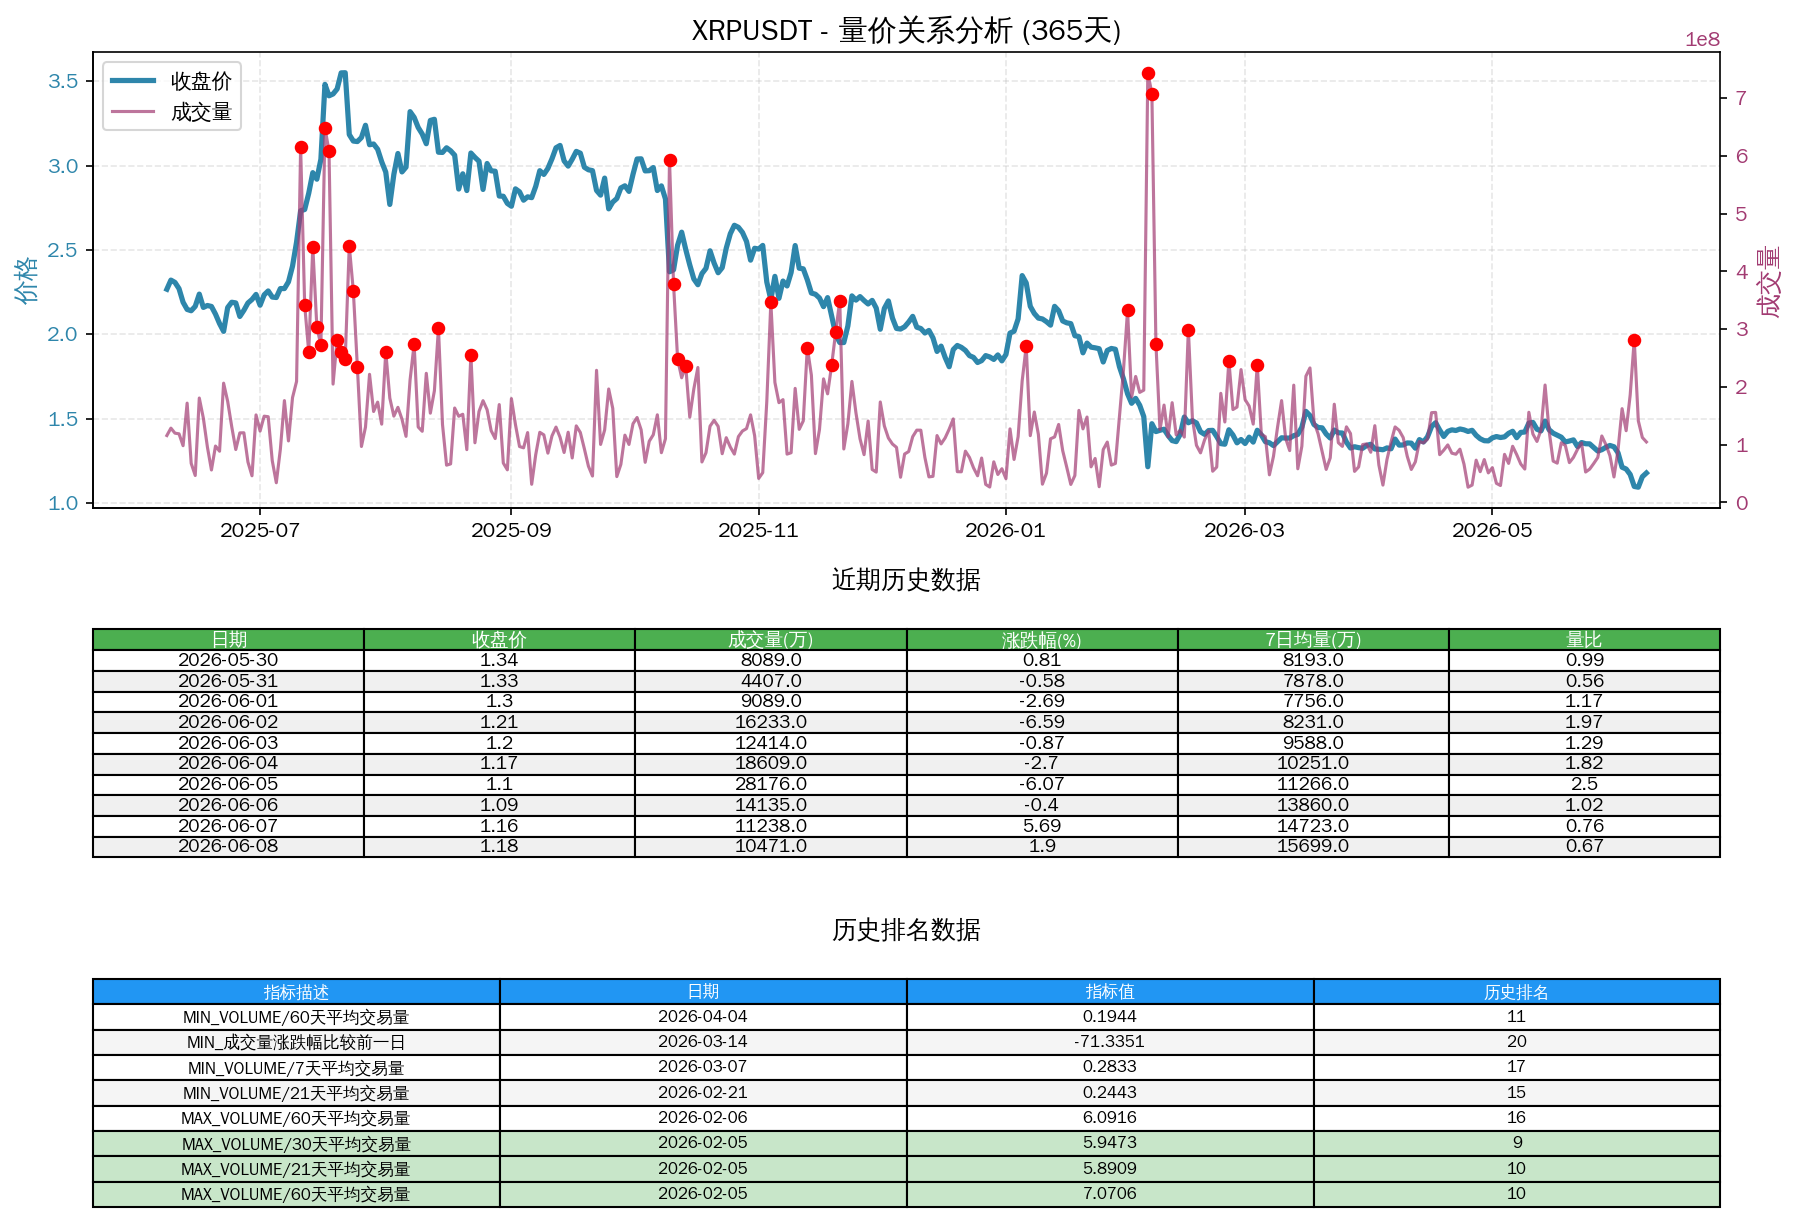1796x1222 pixels.
Task: Click the highest red volume marker in February 2026
Action: tap(1148, 74)
